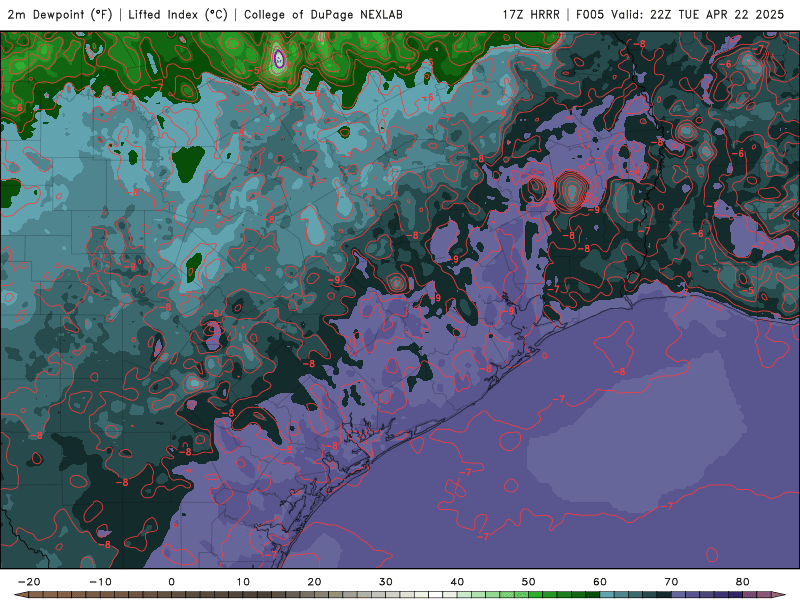Viewport: 800px width, 600px height.
Task: Click the 10 label on the color scale
Action: tap(243, 582)
